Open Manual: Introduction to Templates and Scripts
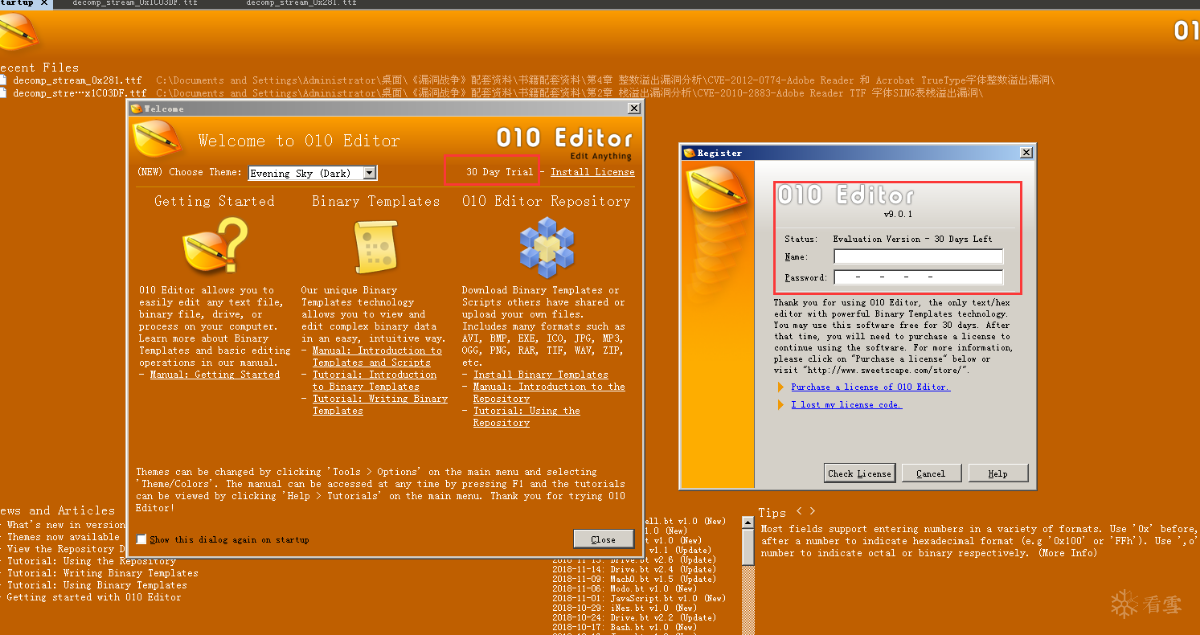 (377, 357)
